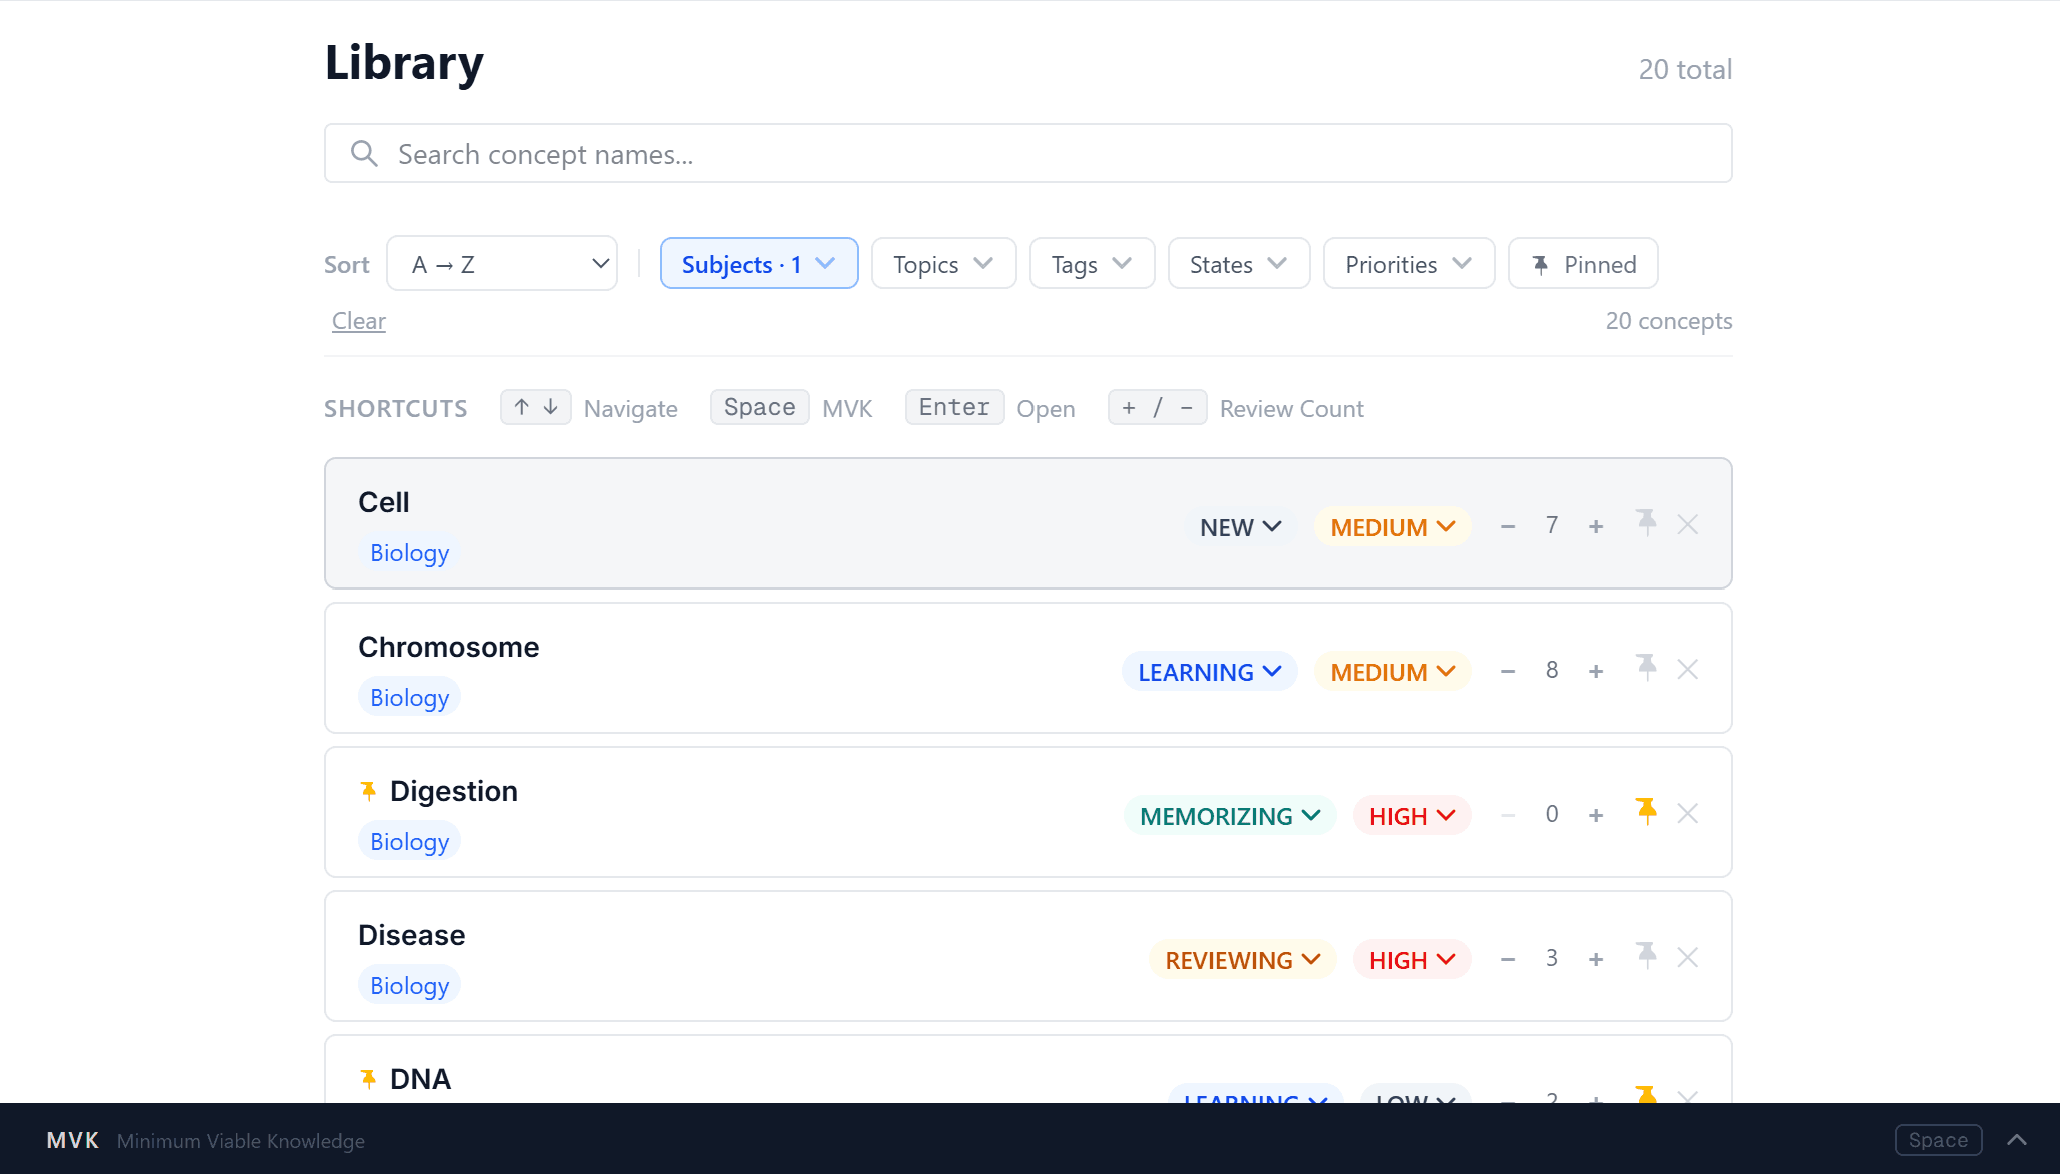Click the MVK logo in bottom bar
Viewport: 2060px width, 1174px height.
[73, 1141]
